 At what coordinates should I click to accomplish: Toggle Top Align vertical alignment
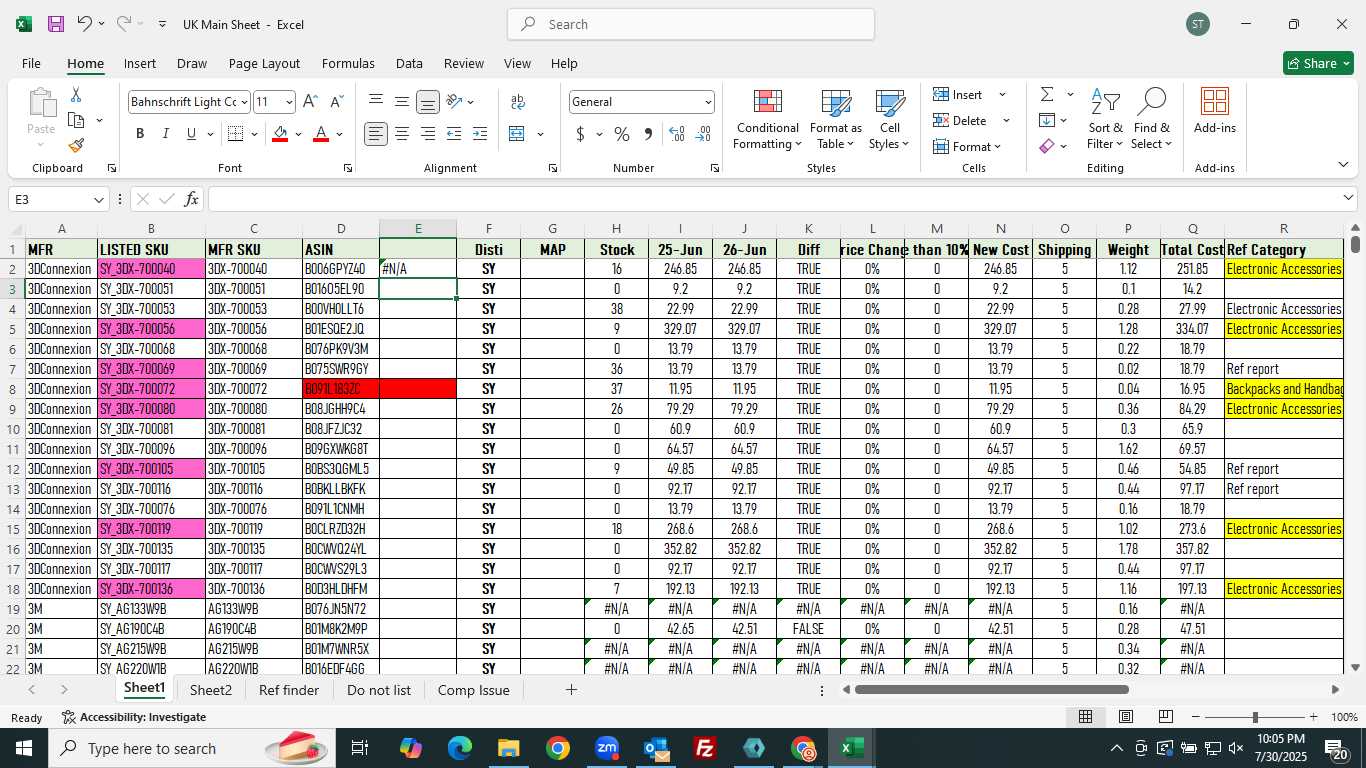376,101
